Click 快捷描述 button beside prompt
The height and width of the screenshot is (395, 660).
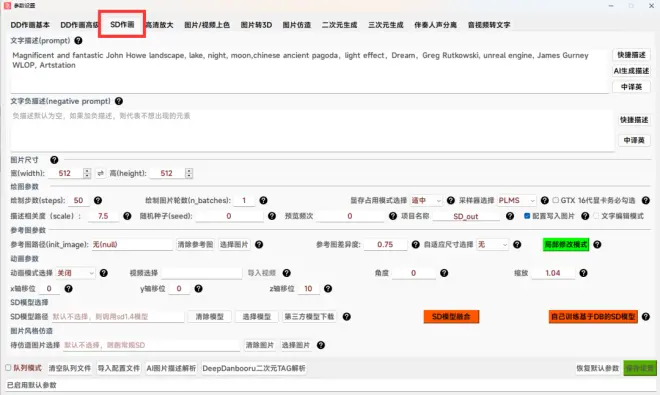[x=631, y=55]
